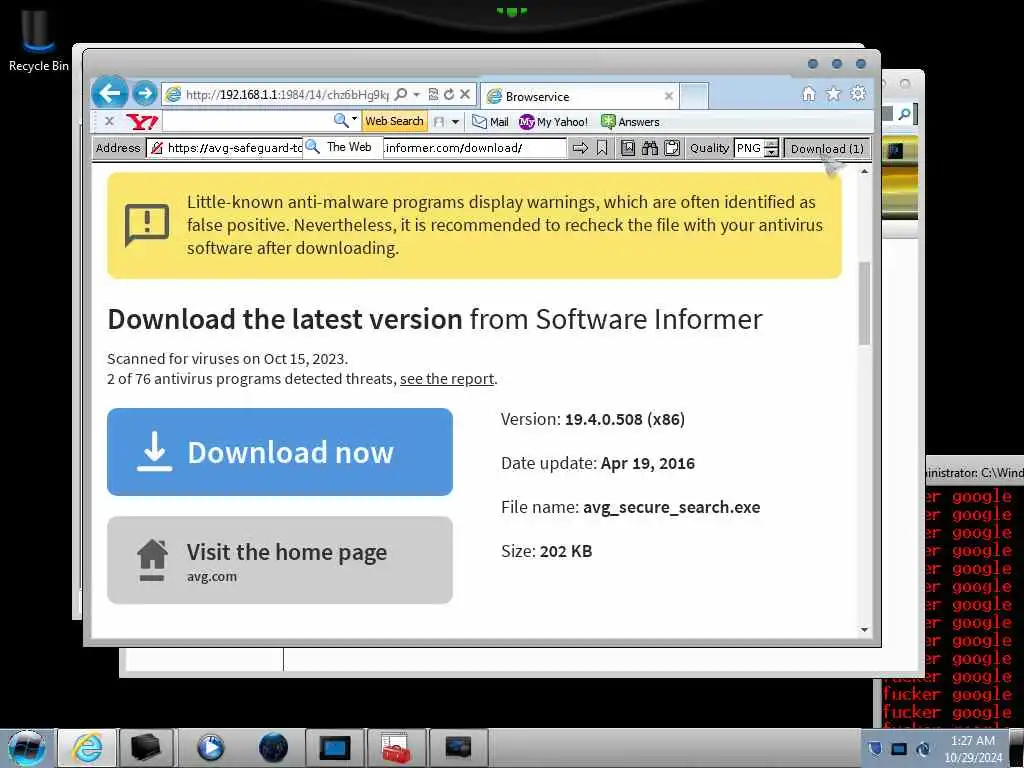Click Visit the home page avg.com button

(280, 560)
